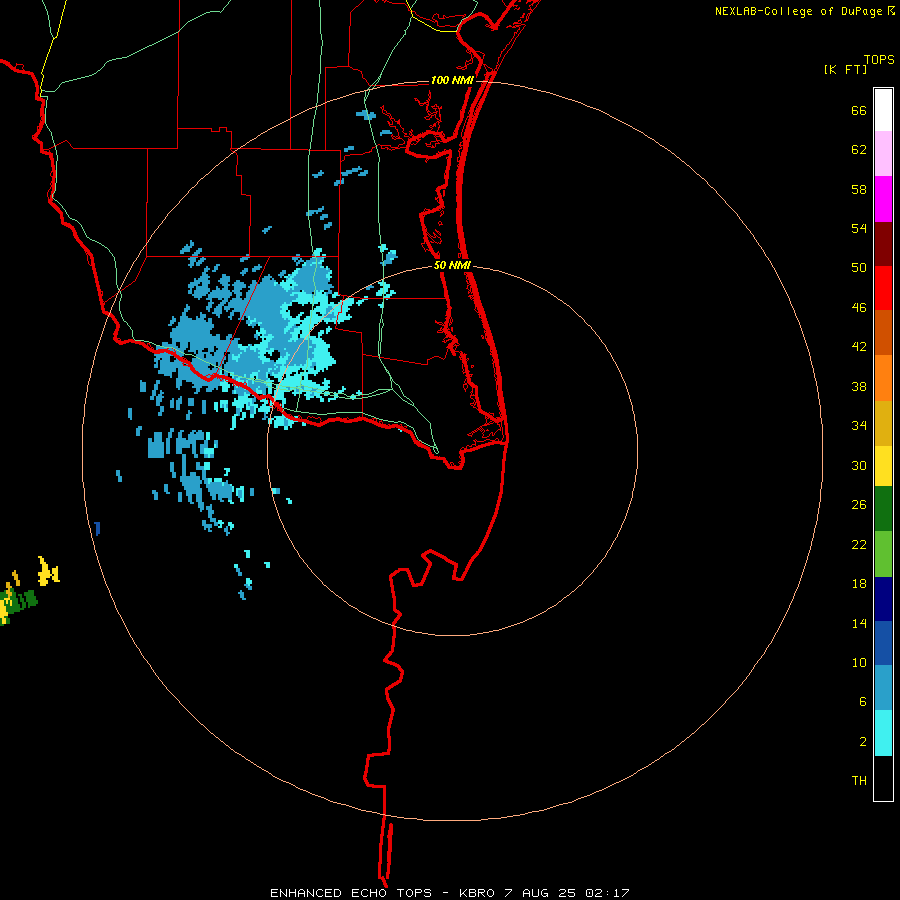
Task: Click the magenta 58 kft color band
Action: 883,199
